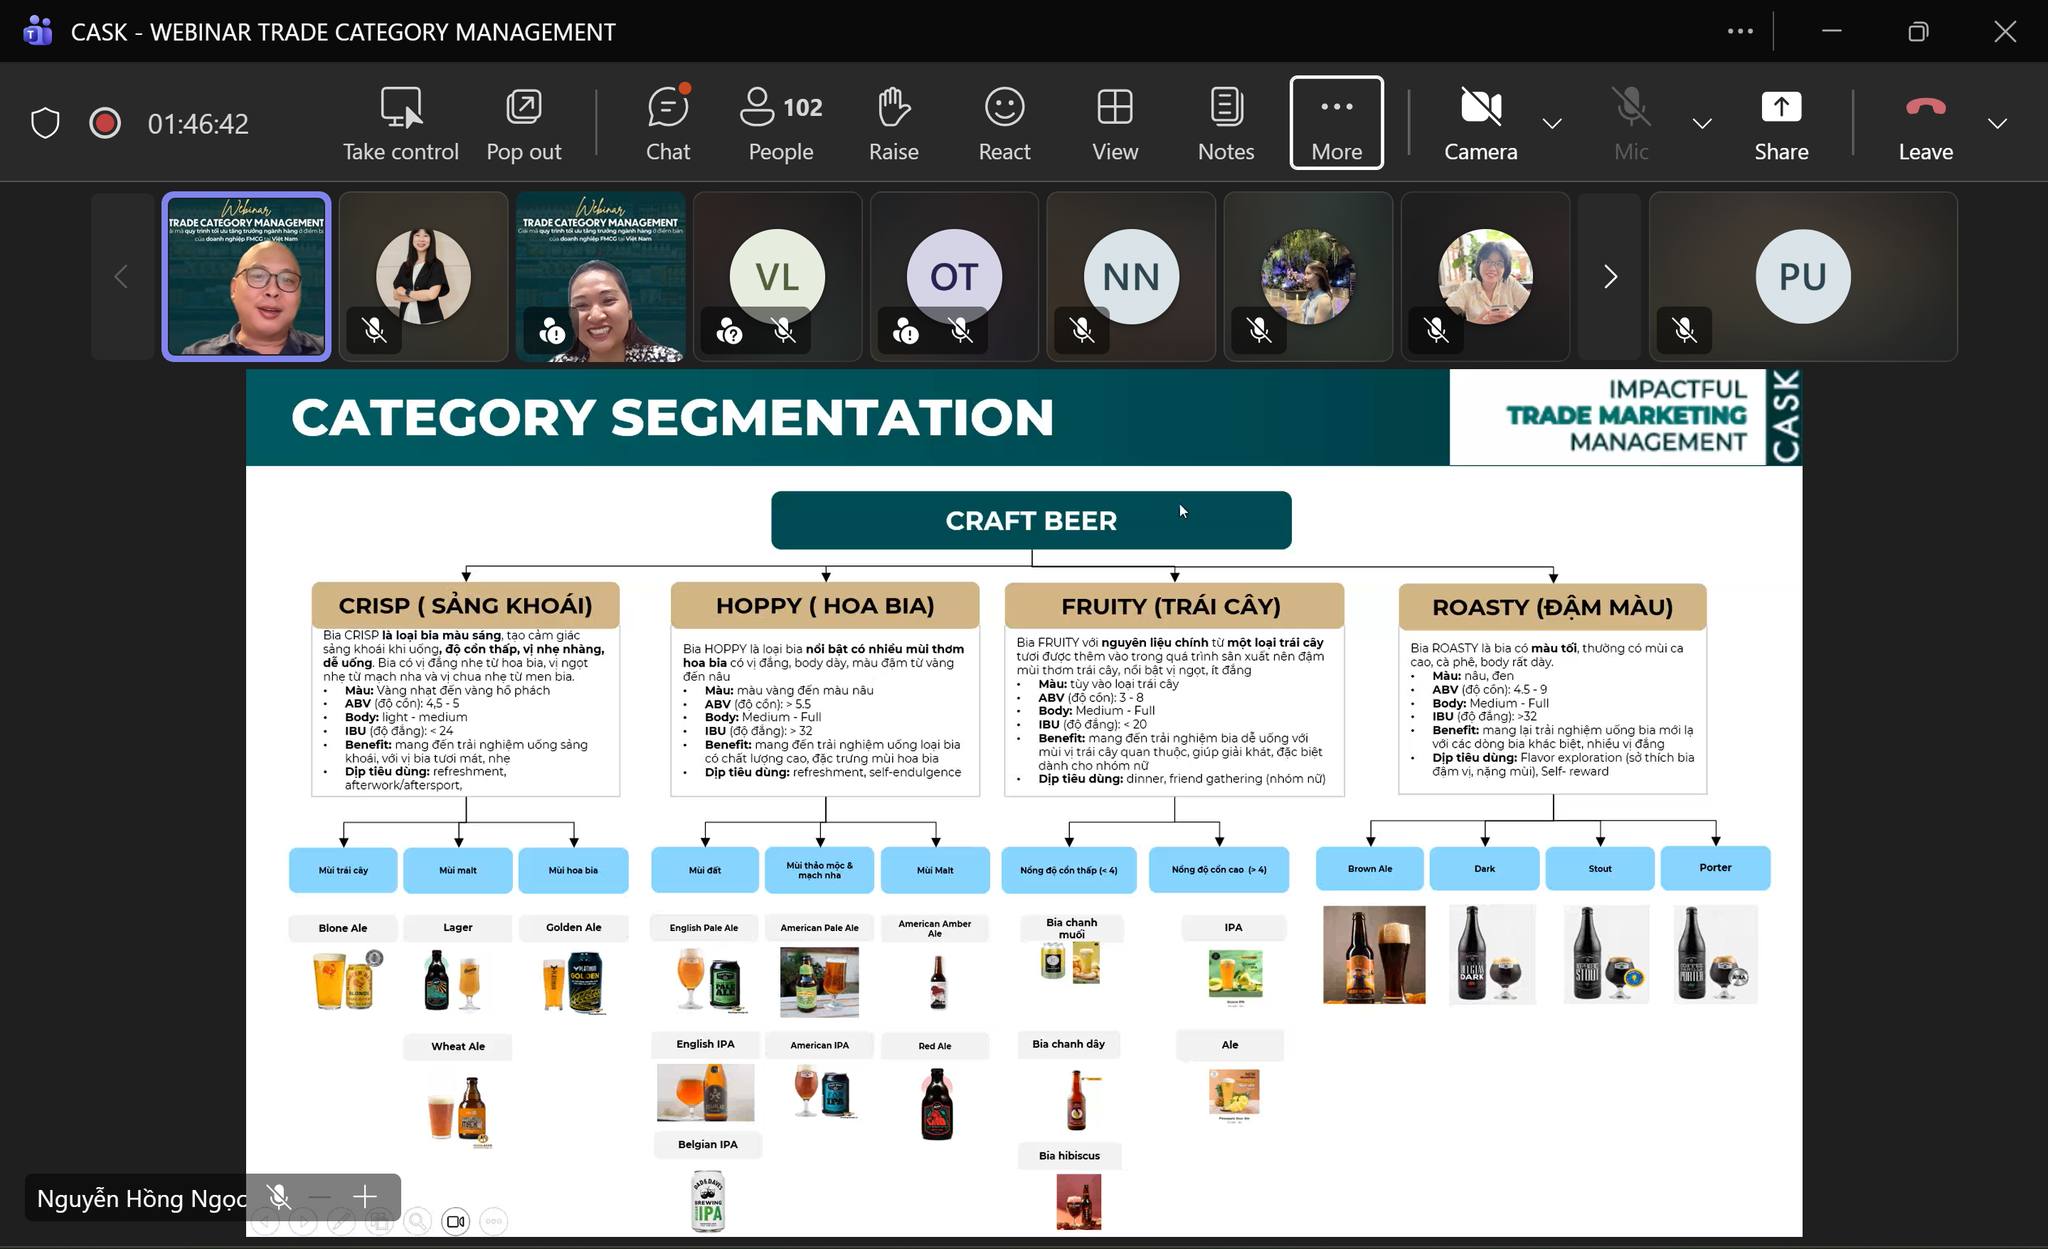The image size is (2048, 1249).
Task: Pop out the shared content
Action: point(524,123)
